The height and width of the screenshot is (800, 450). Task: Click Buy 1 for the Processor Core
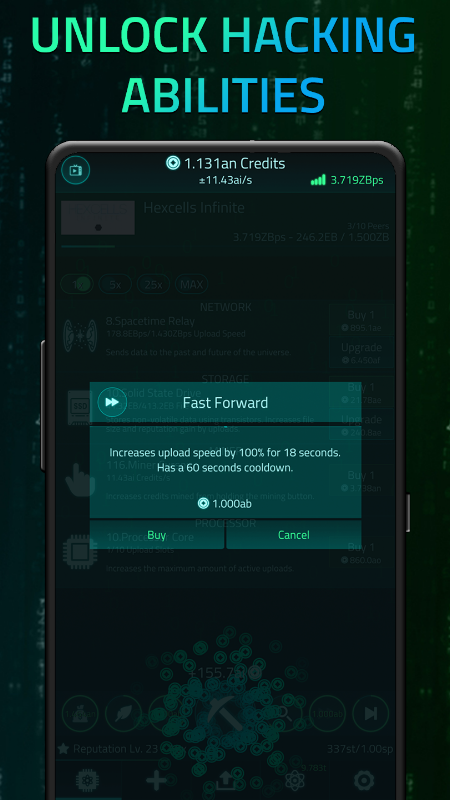(x=361, y=553)
